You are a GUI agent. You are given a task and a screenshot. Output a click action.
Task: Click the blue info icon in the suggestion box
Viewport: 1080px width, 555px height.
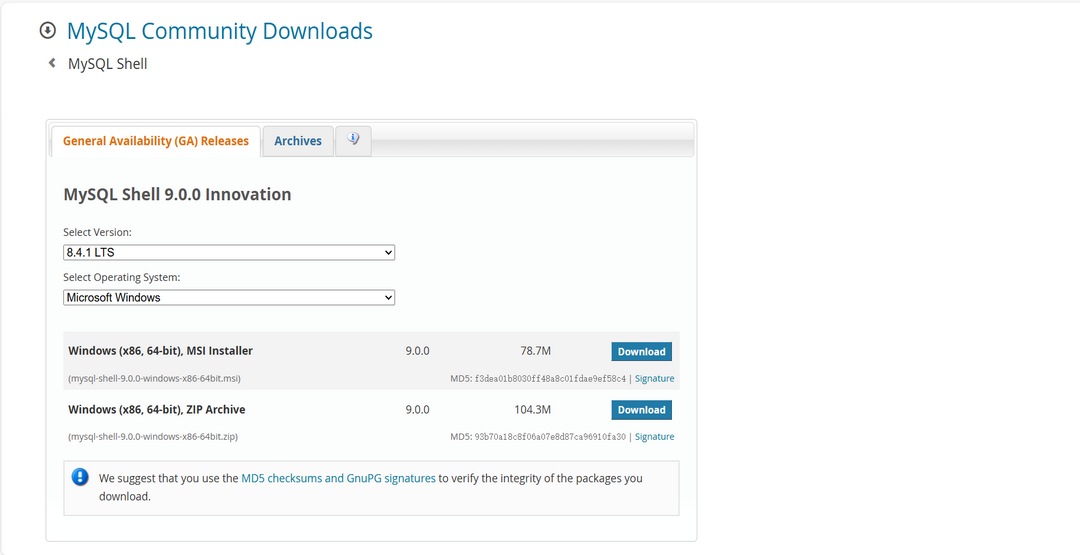pyautogui.click(x=80, y=477)
